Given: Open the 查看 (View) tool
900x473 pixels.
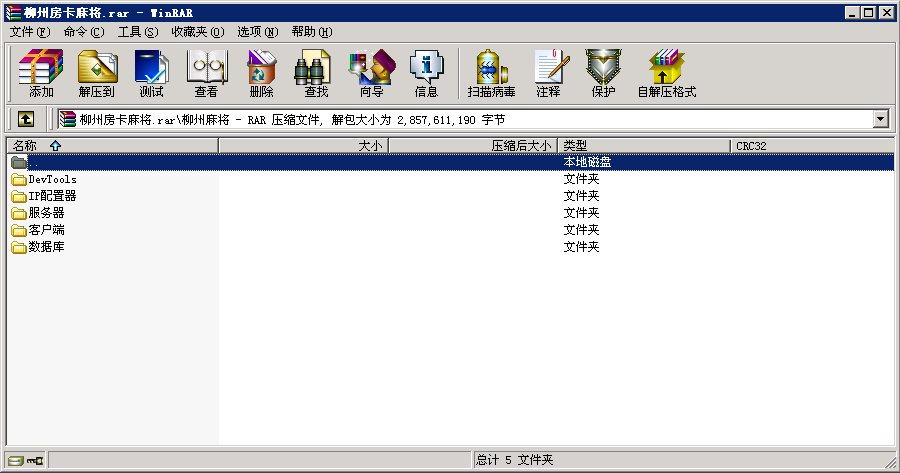Looking at the screenshot, I should [x=206, y=73].
